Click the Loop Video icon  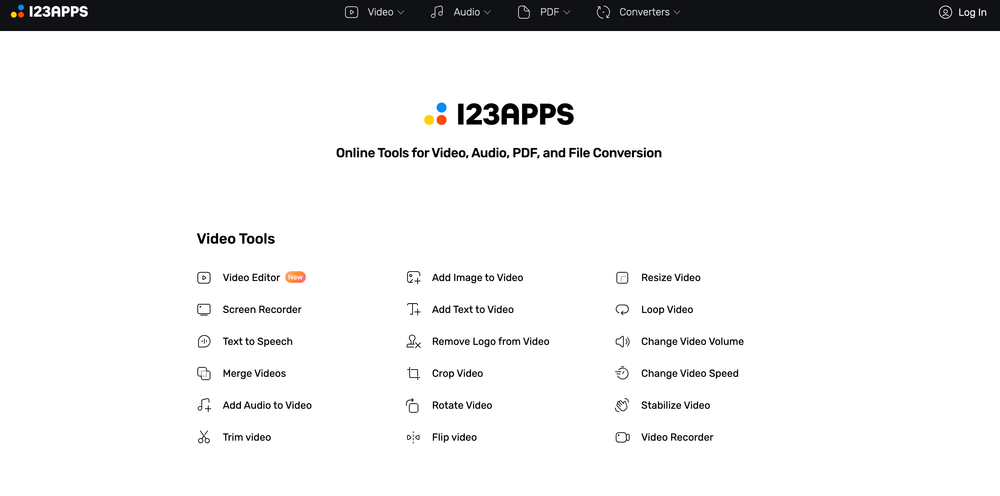622,310
